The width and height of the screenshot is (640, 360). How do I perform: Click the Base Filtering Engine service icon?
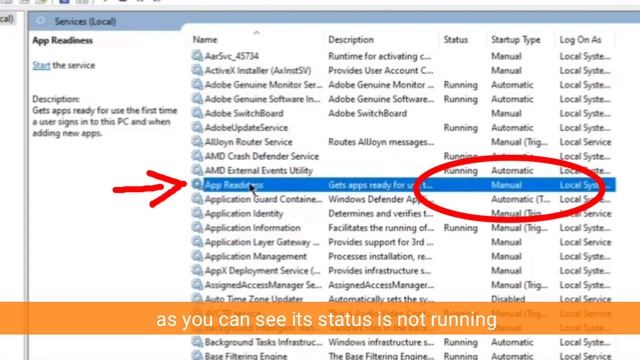pyautogui.click(x=197, y=355)
